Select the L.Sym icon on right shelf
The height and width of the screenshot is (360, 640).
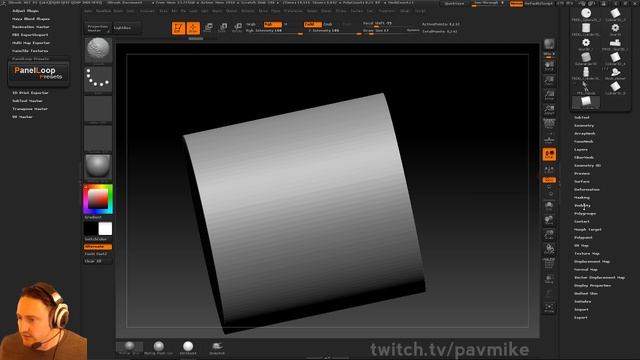pos(549,169)
